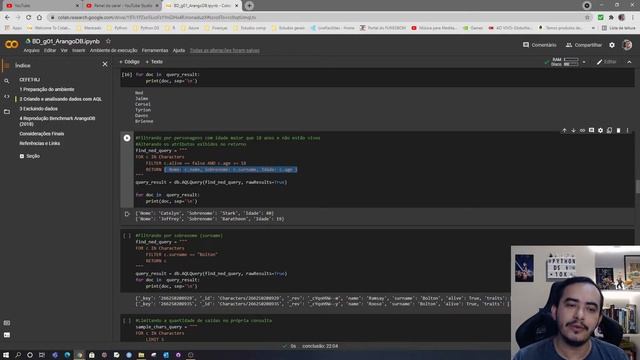Move the selected cell down
This screenshot has width=640, height=360.
click(x=573, y=130)
